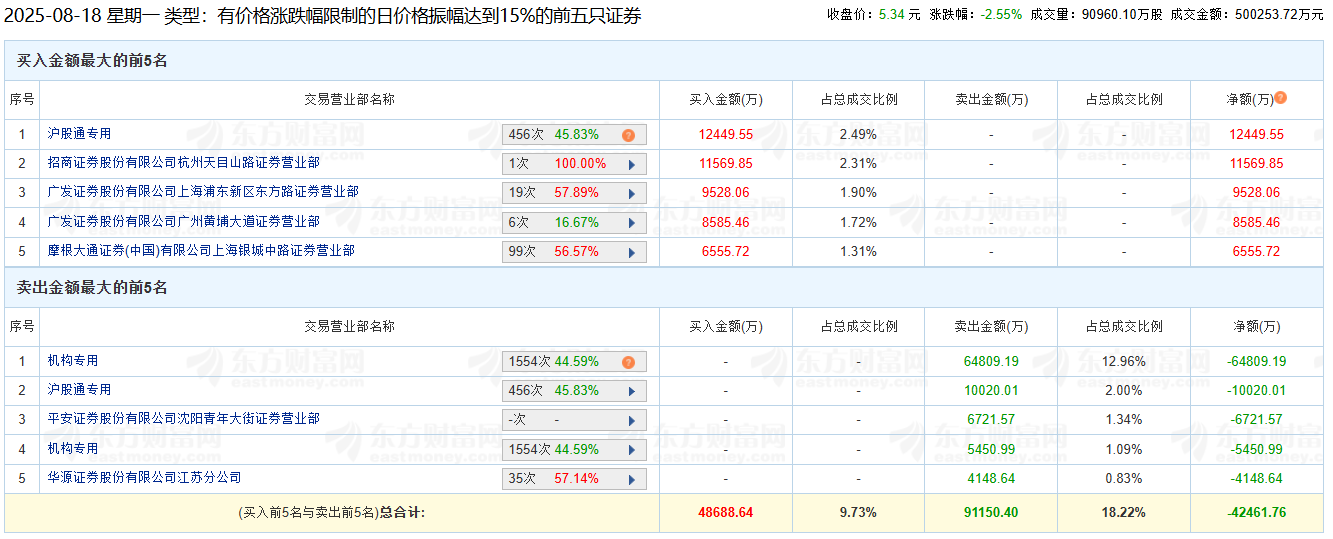Expand stats arrow for 平安证券沈阳青年大街 row
Viewport: 1333px width, 539px height.
tap(631, 421)
